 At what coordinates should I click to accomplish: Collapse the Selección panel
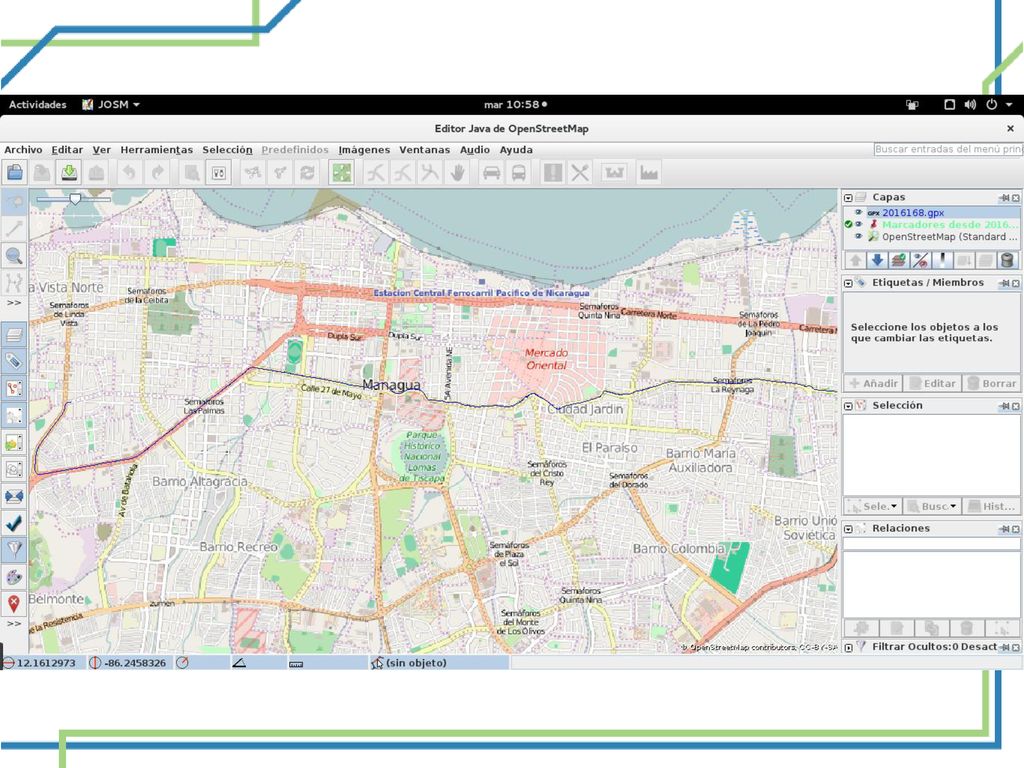848,406
